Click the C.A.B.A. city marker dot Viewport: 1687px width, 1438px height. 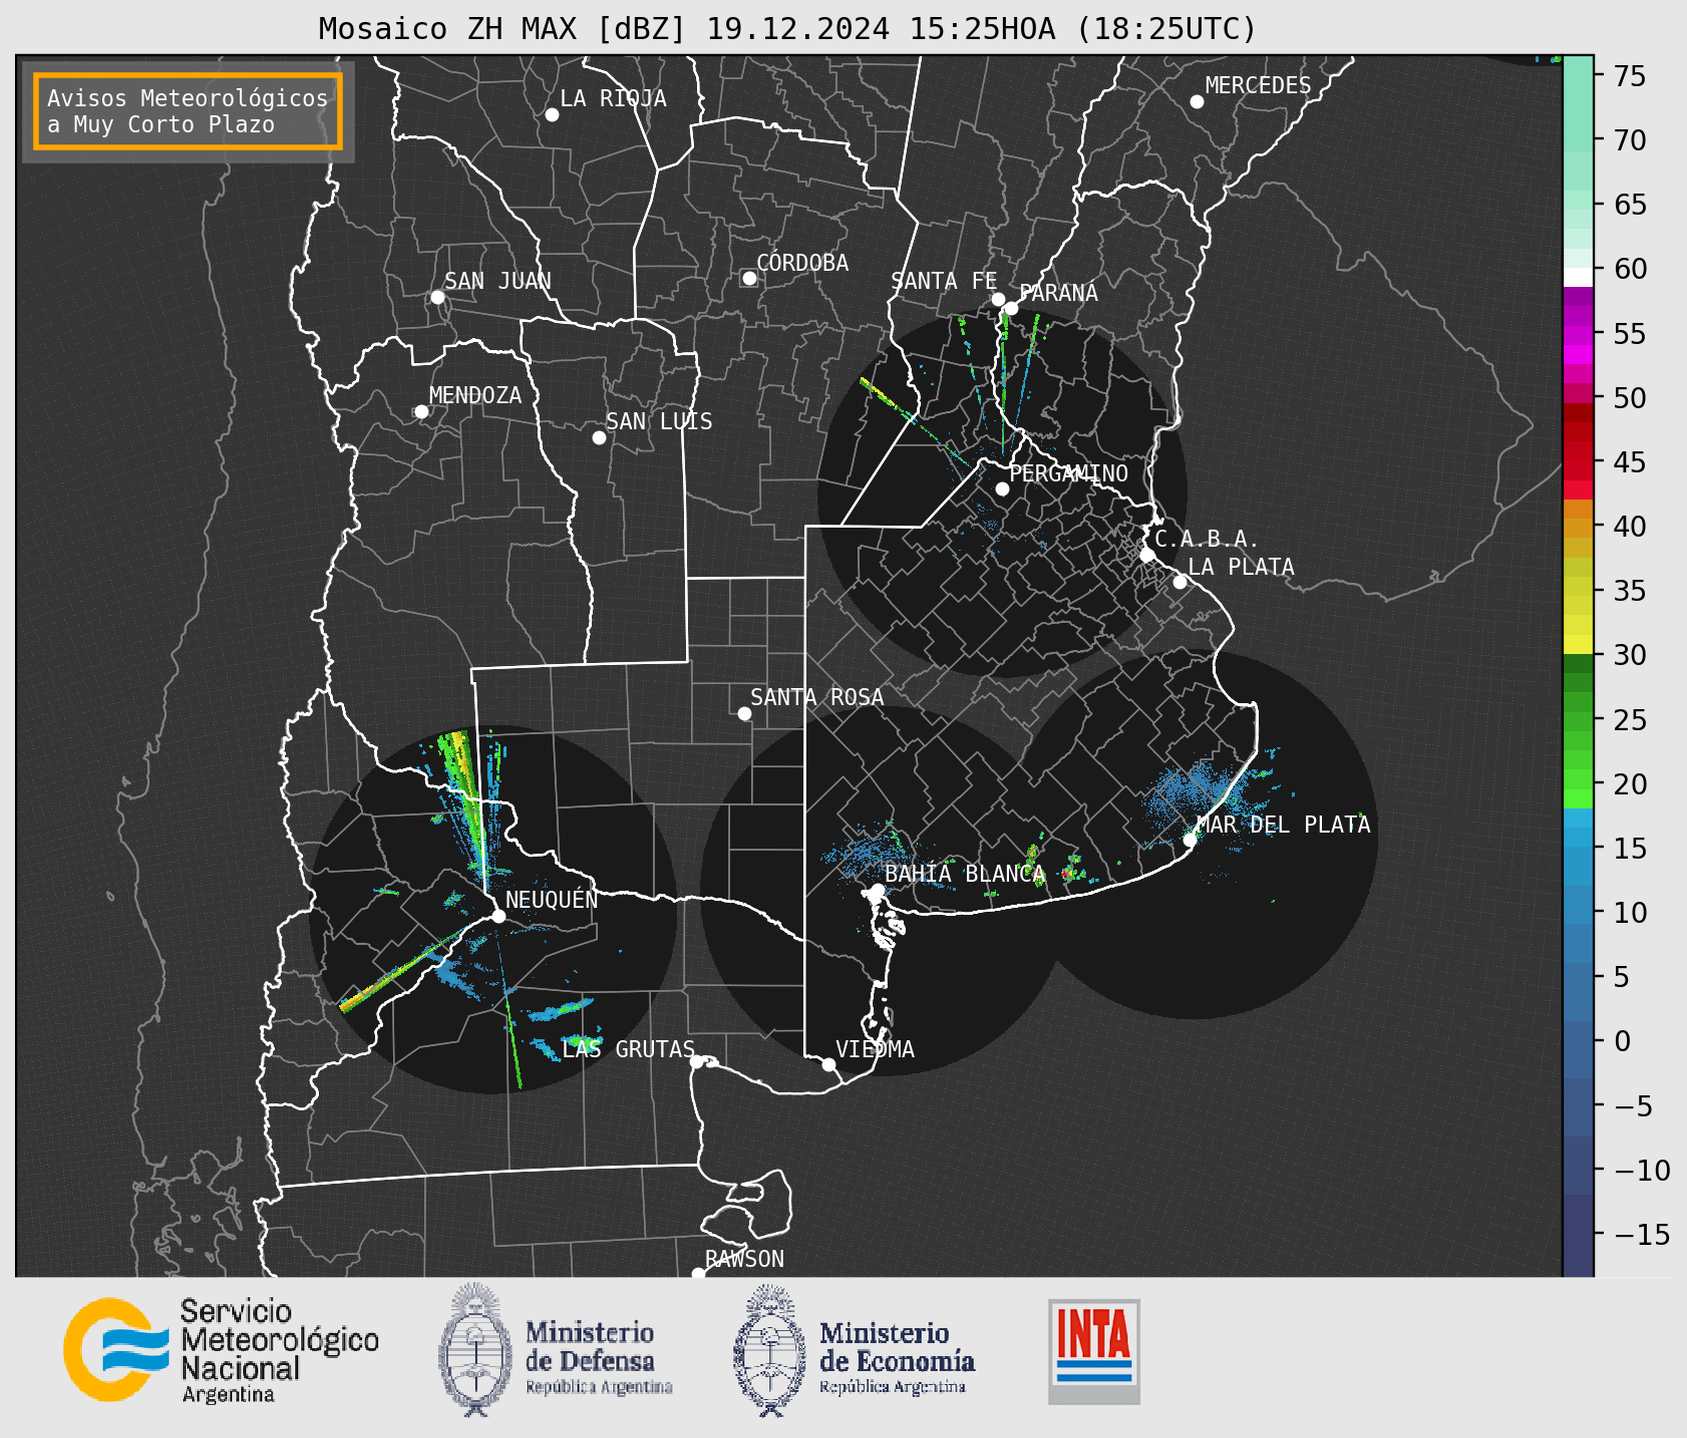tap(1148, 555)
